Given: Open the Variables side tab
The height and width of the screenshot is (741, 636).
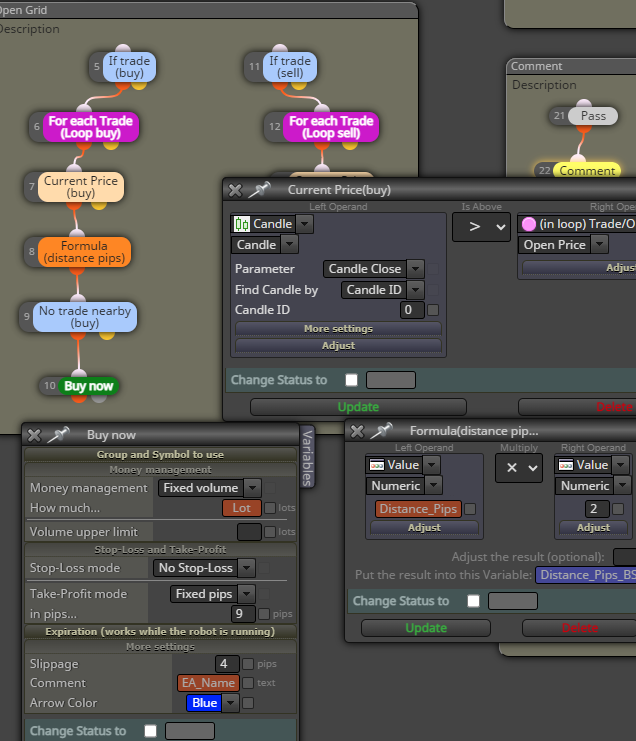Looking at the screenshot, I should click(x=308, y=457).
